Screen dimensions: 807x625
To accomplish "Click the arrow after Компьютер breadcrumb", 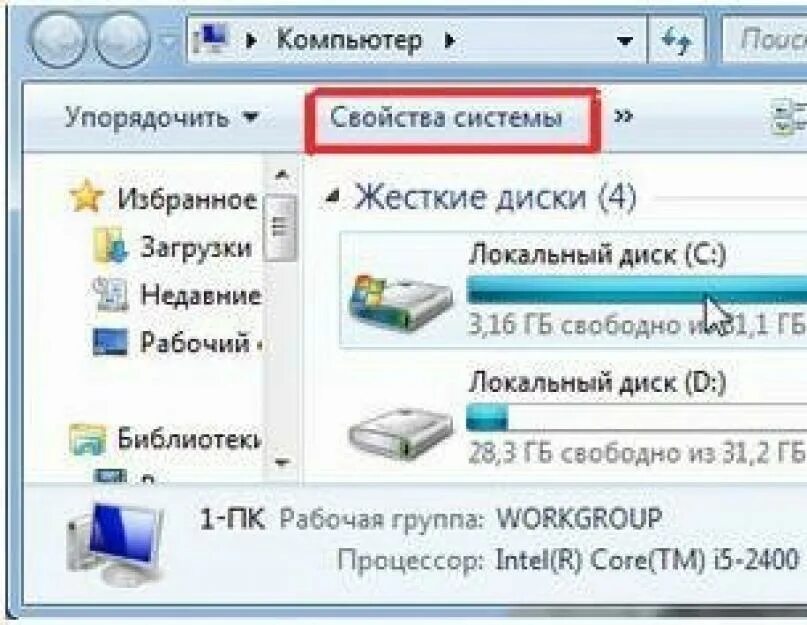I will [449, 40].
